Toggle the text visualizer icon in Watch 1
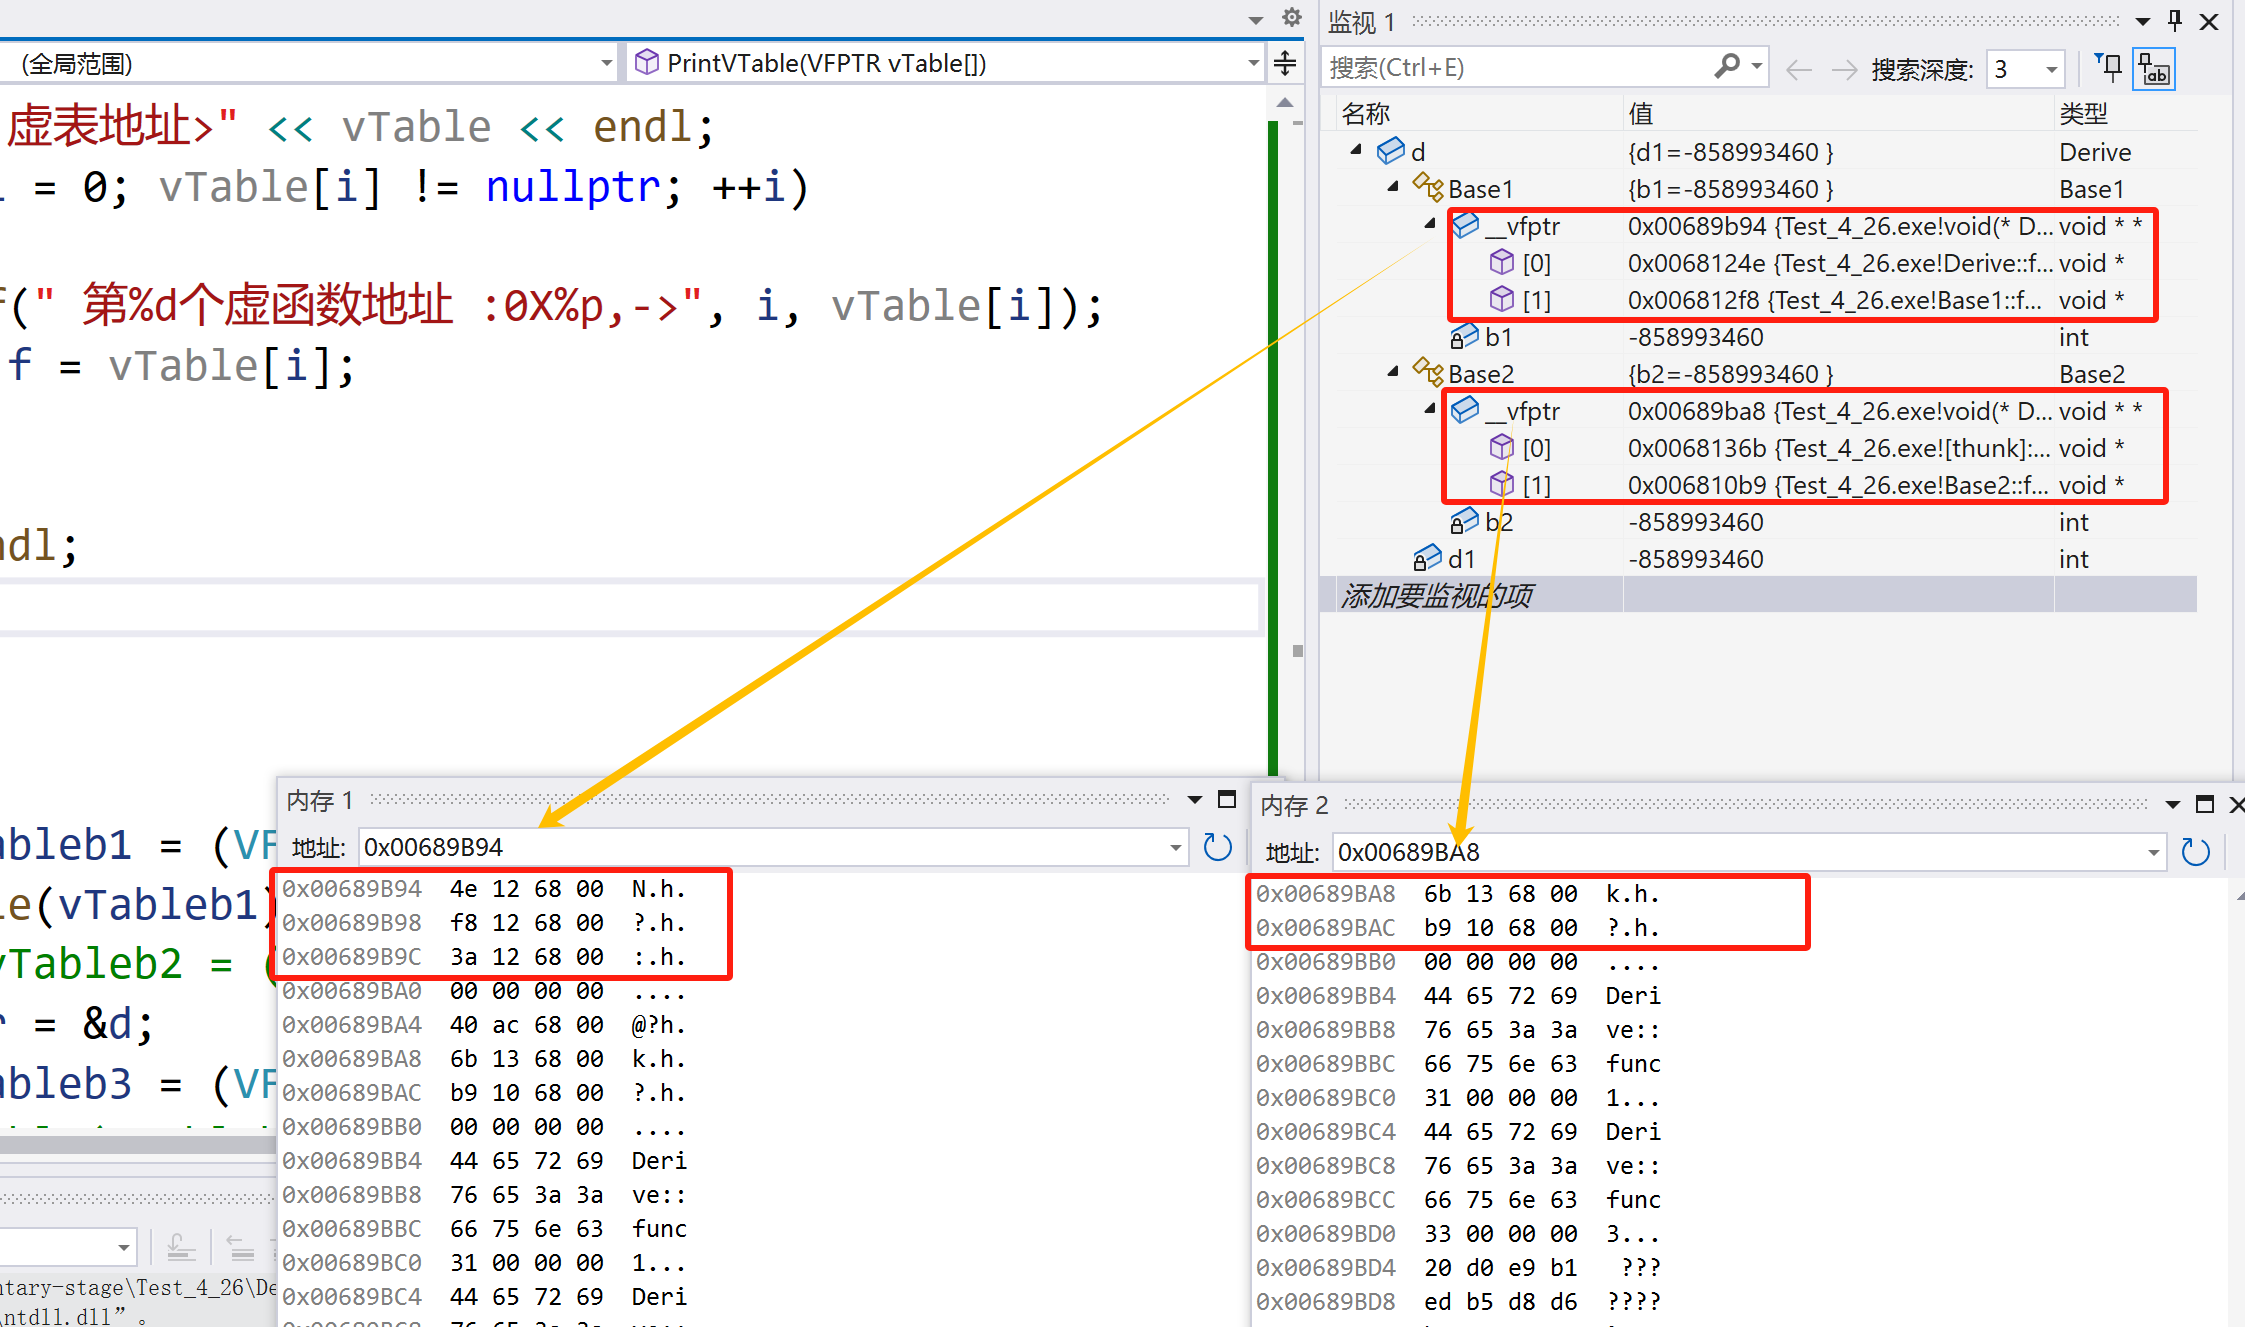This screenshot has height=1327, width=2245. 2154,69
